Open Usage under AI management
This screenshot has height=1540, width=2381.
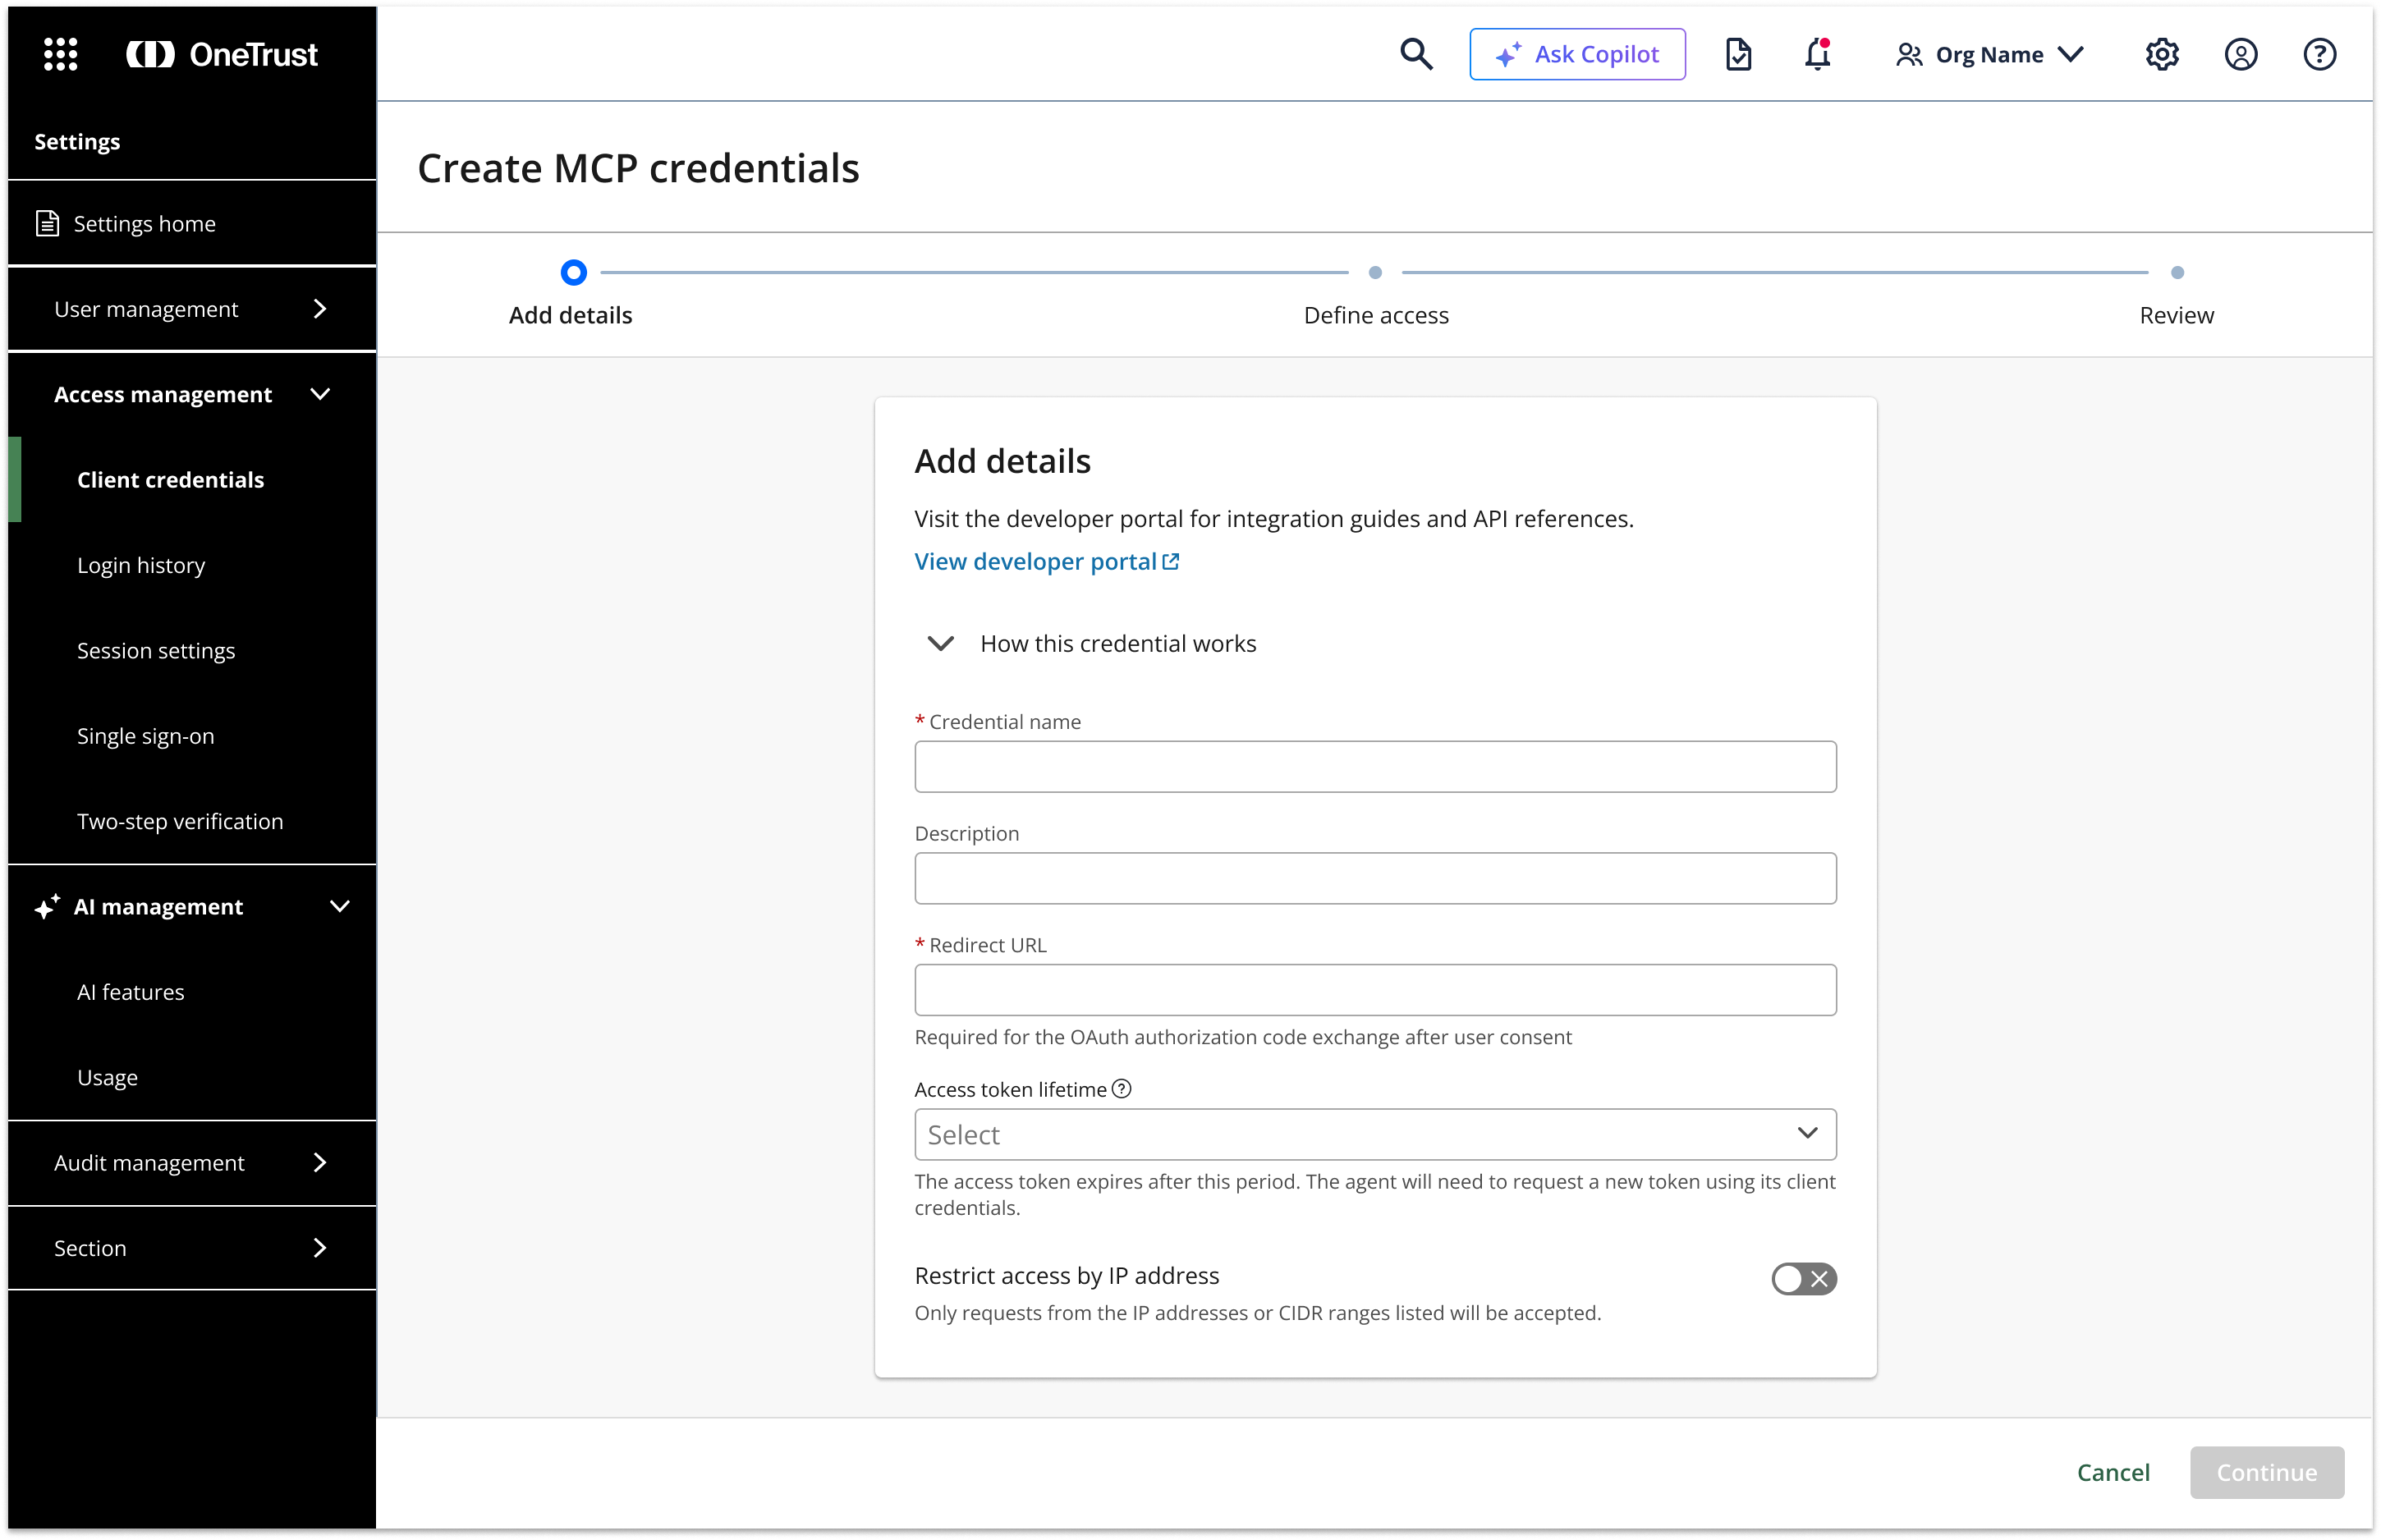[192, 1077]
